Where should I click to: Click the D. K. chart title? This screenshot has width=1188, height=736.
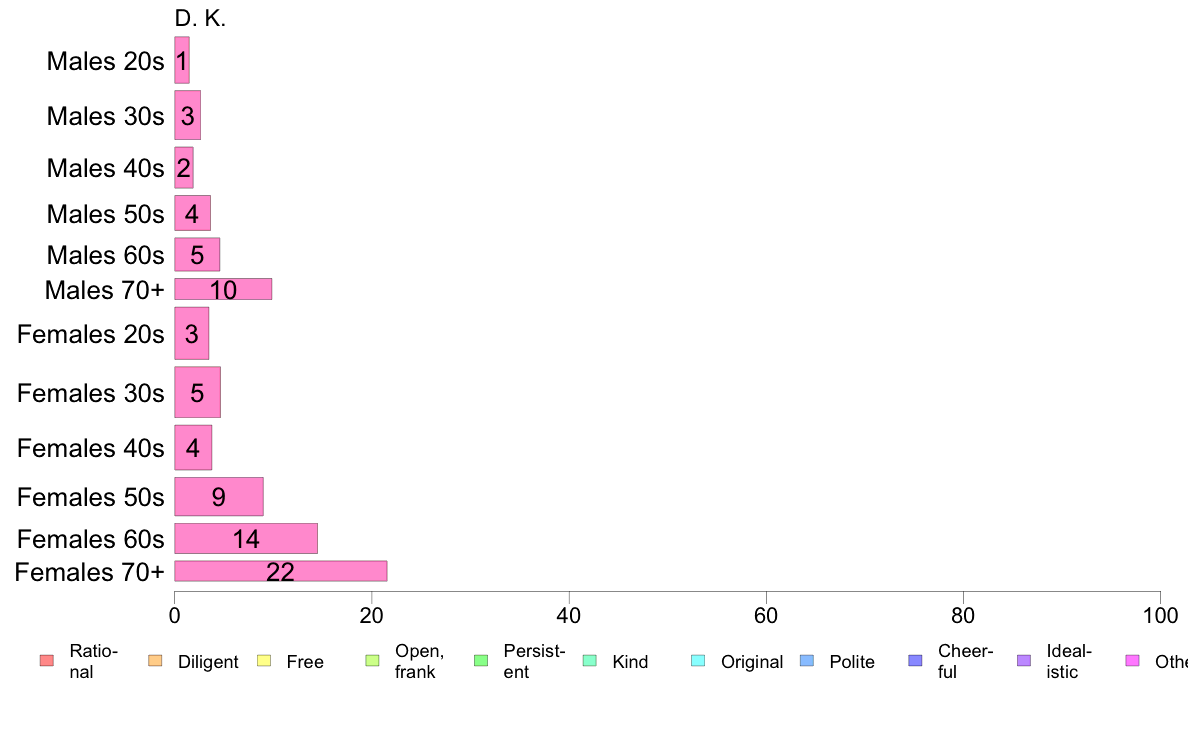pyautogui.click(x=200, y=18)
